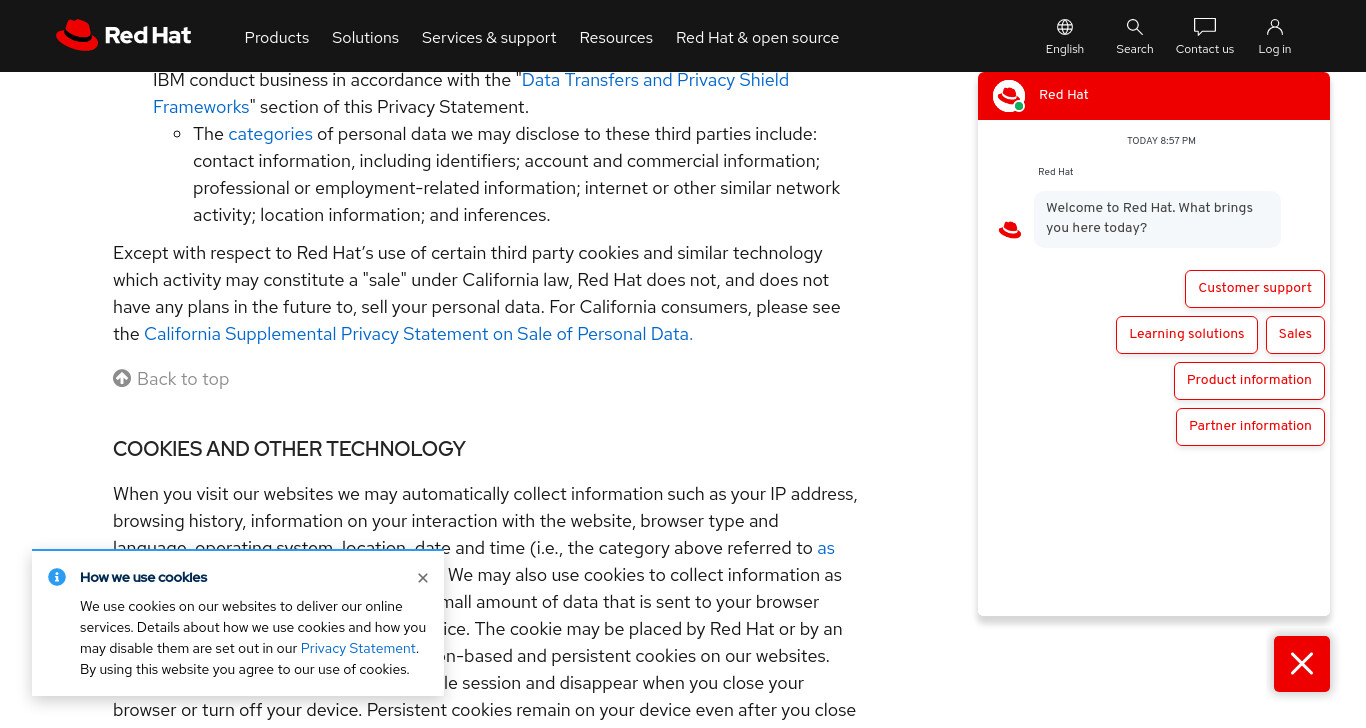This screenshot has height=728, width=1366.
Task: Close the chat widget with red X button
Action: 1302,664
